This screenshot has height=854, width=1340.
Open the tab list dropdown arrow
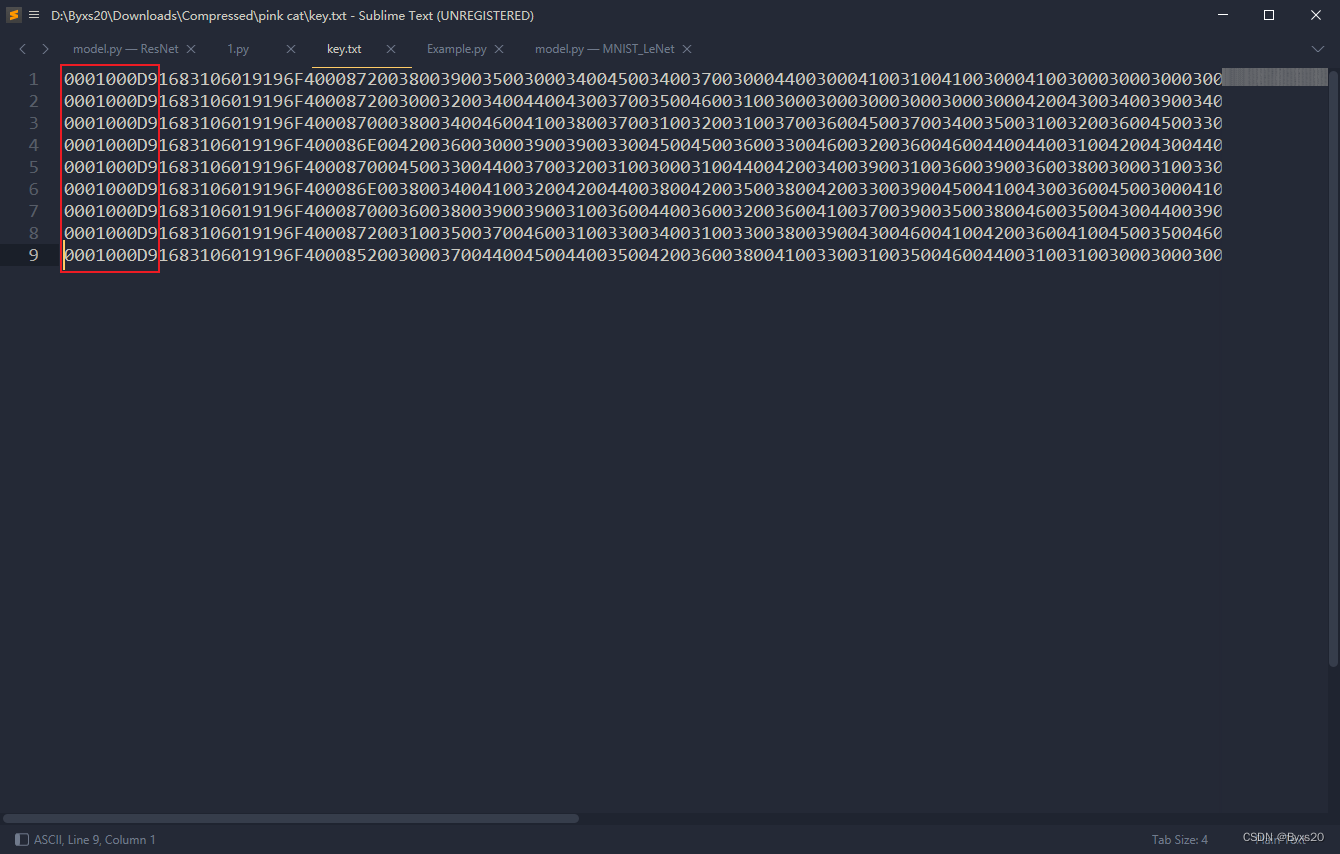click(x=1318, y=49)
